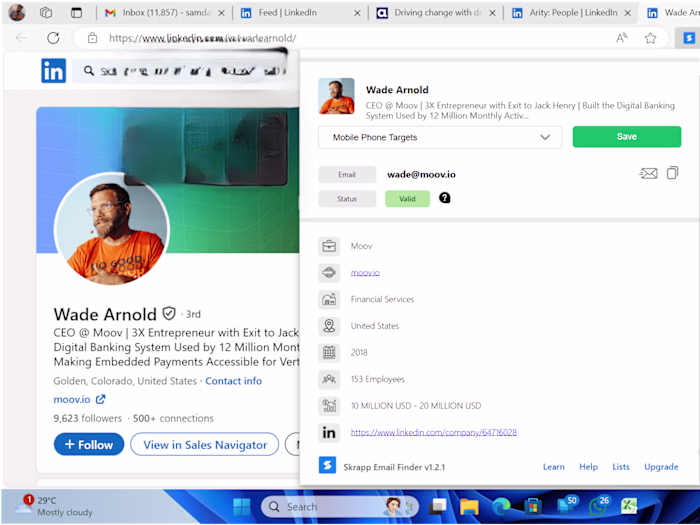Image resolution: width=700 pixels, height=525 pixels.
Task: Click Learn in Skrapp footer
Action: point(554,467)
